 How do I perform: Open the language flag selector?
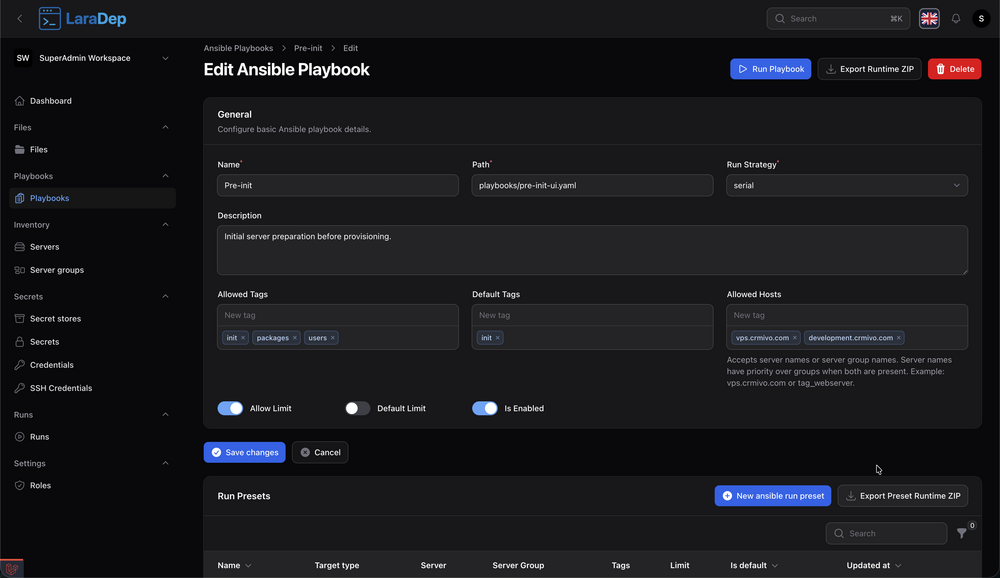pyautogui.click(x=929, y=19)
